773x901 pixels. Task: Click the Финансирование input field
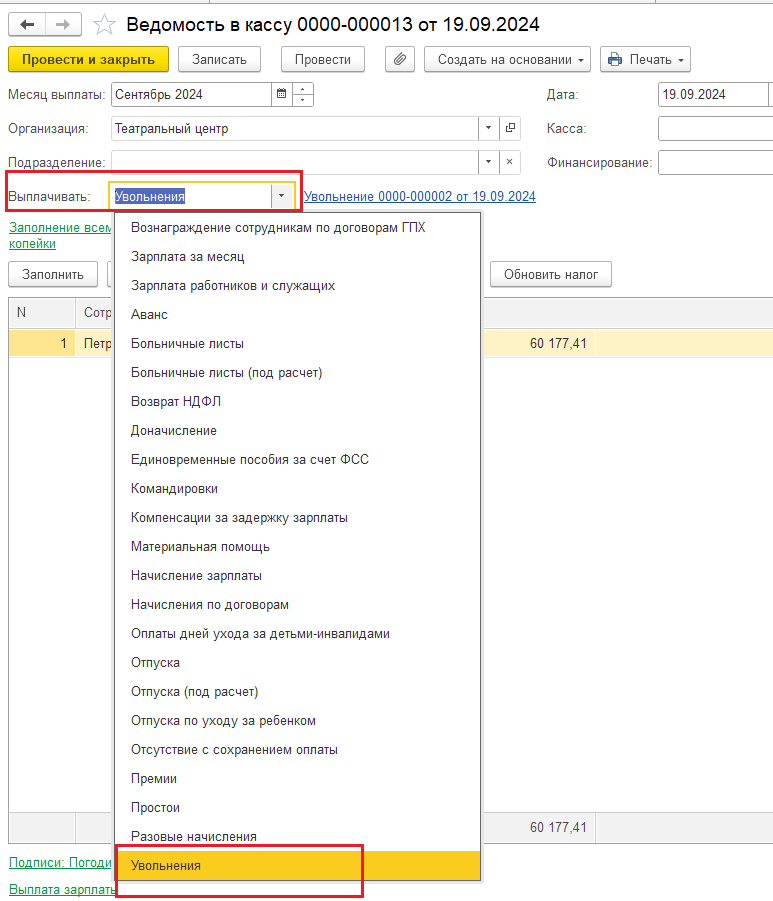pos(716,162)
